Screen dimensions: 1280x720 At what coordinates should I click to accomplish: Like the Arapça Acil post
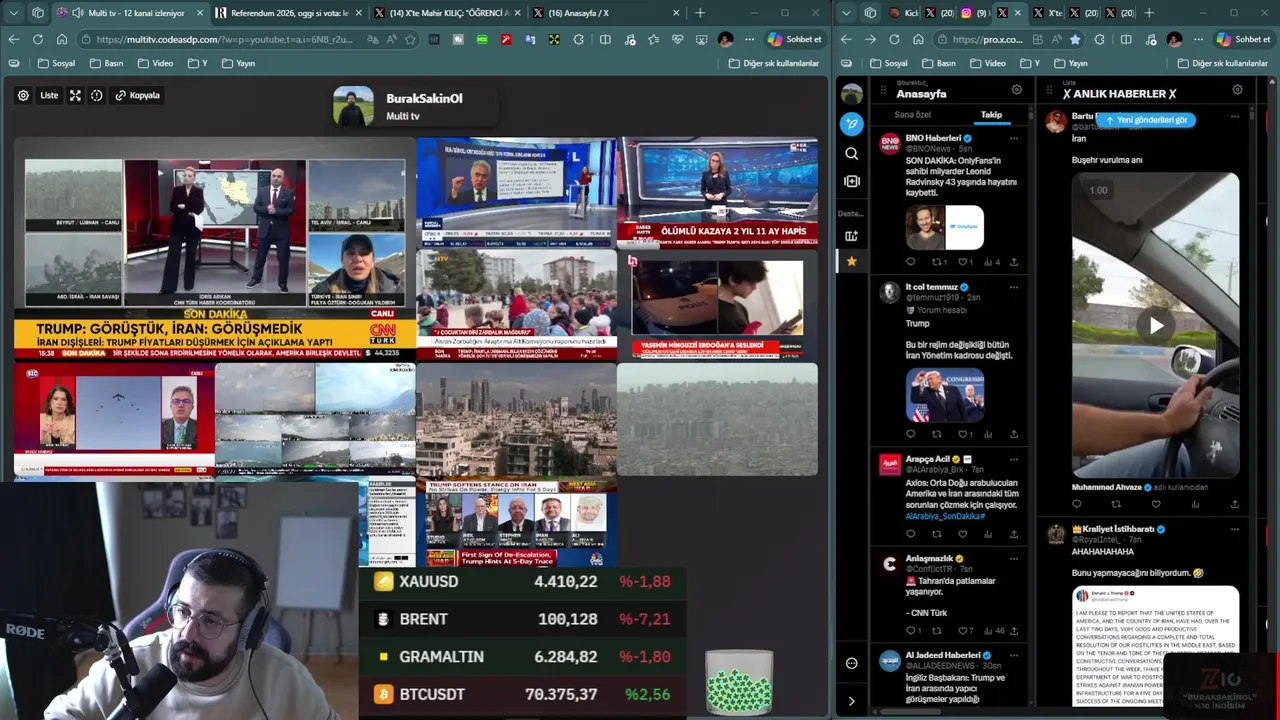click(962, 534)
